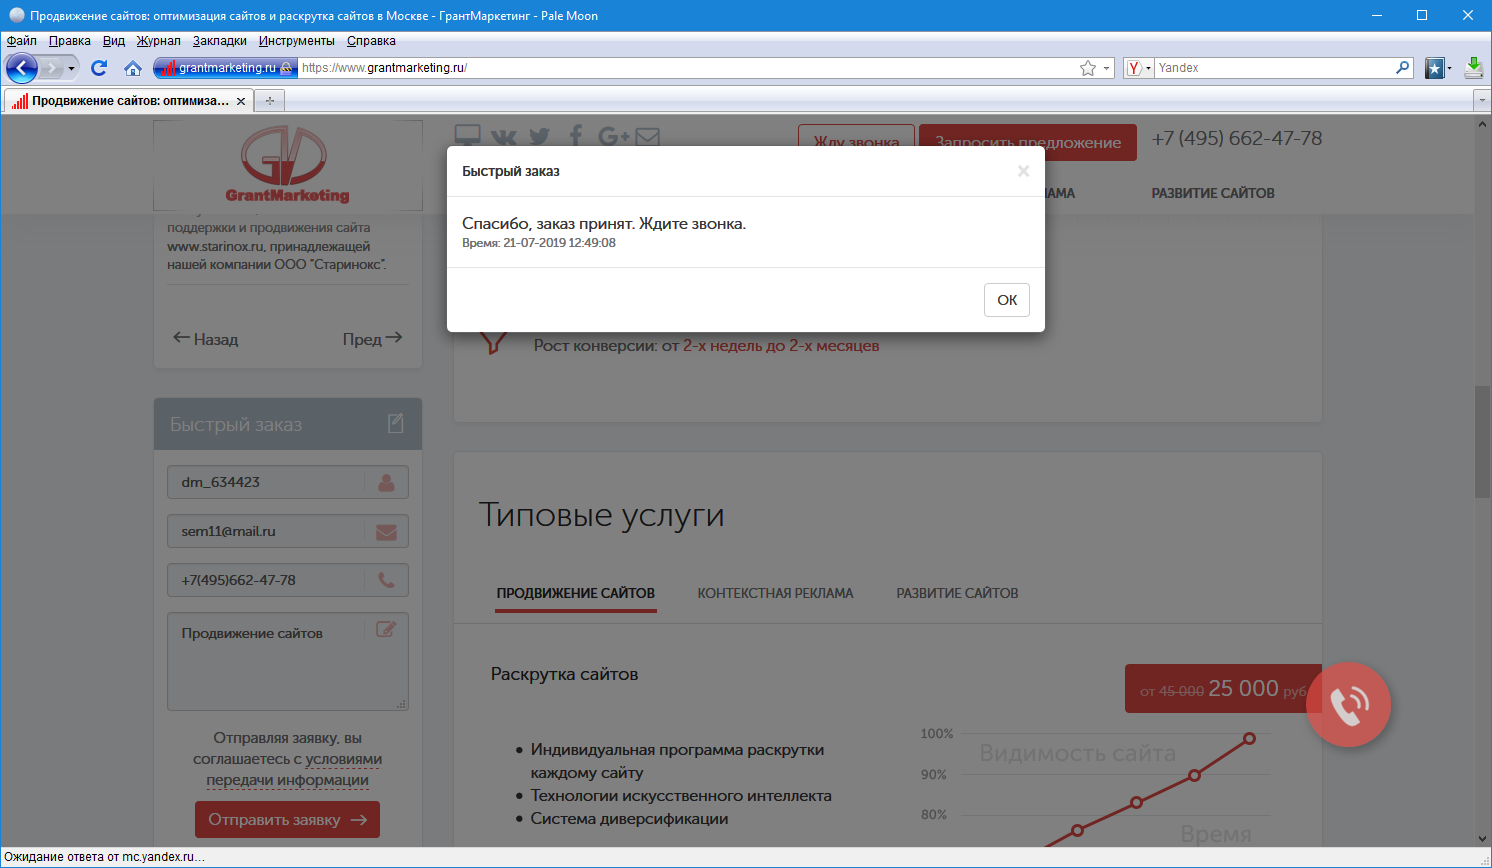The image size is (1492, 868).
Task: Click the edit icon beside Быстрый заказ heading
Action: (x=396, y=424)
